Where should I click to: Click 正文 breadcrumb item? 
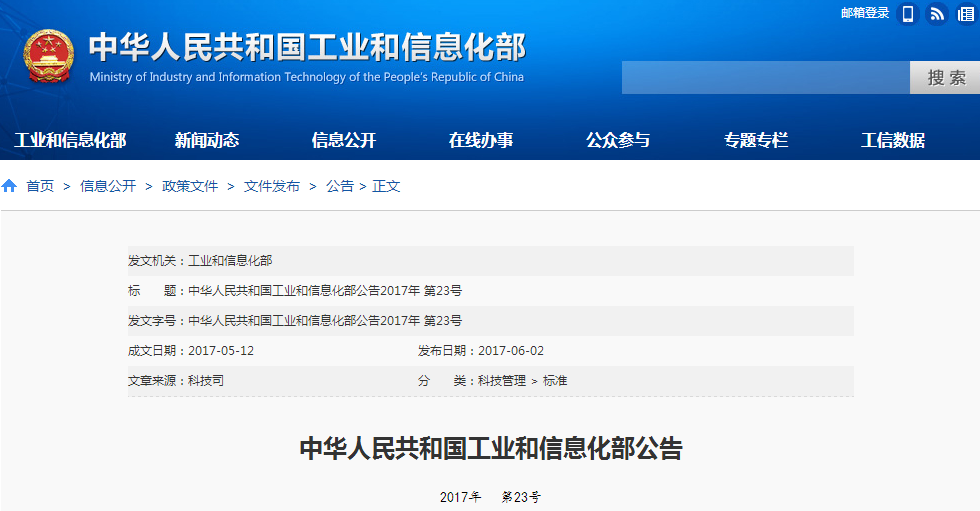[x=386, y=186]
